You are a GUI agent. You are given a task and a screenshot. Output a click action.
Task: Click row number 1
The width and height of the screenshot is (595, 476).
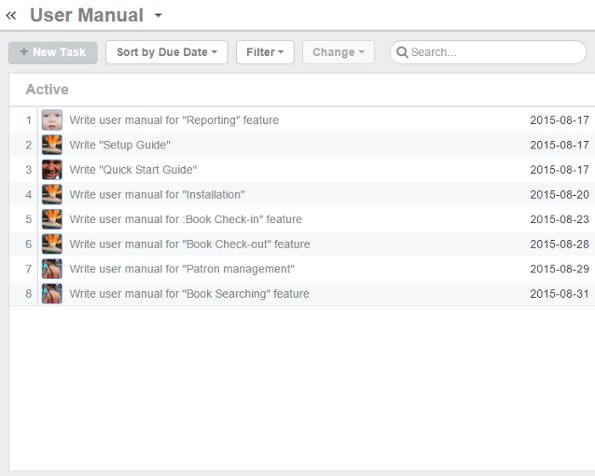click(x=29, y=120)
